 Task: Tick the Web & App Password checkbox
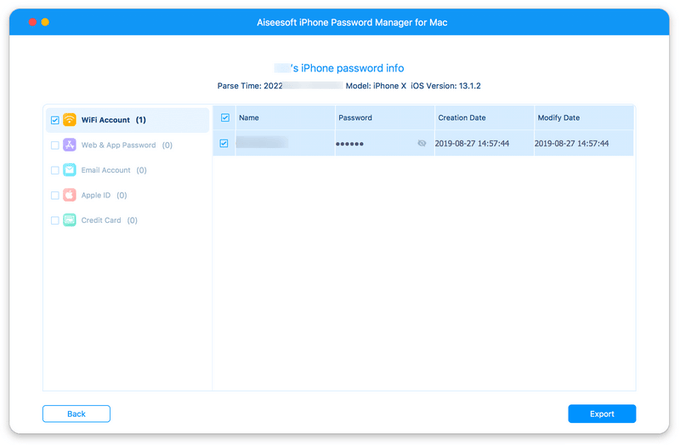[54, 145]
